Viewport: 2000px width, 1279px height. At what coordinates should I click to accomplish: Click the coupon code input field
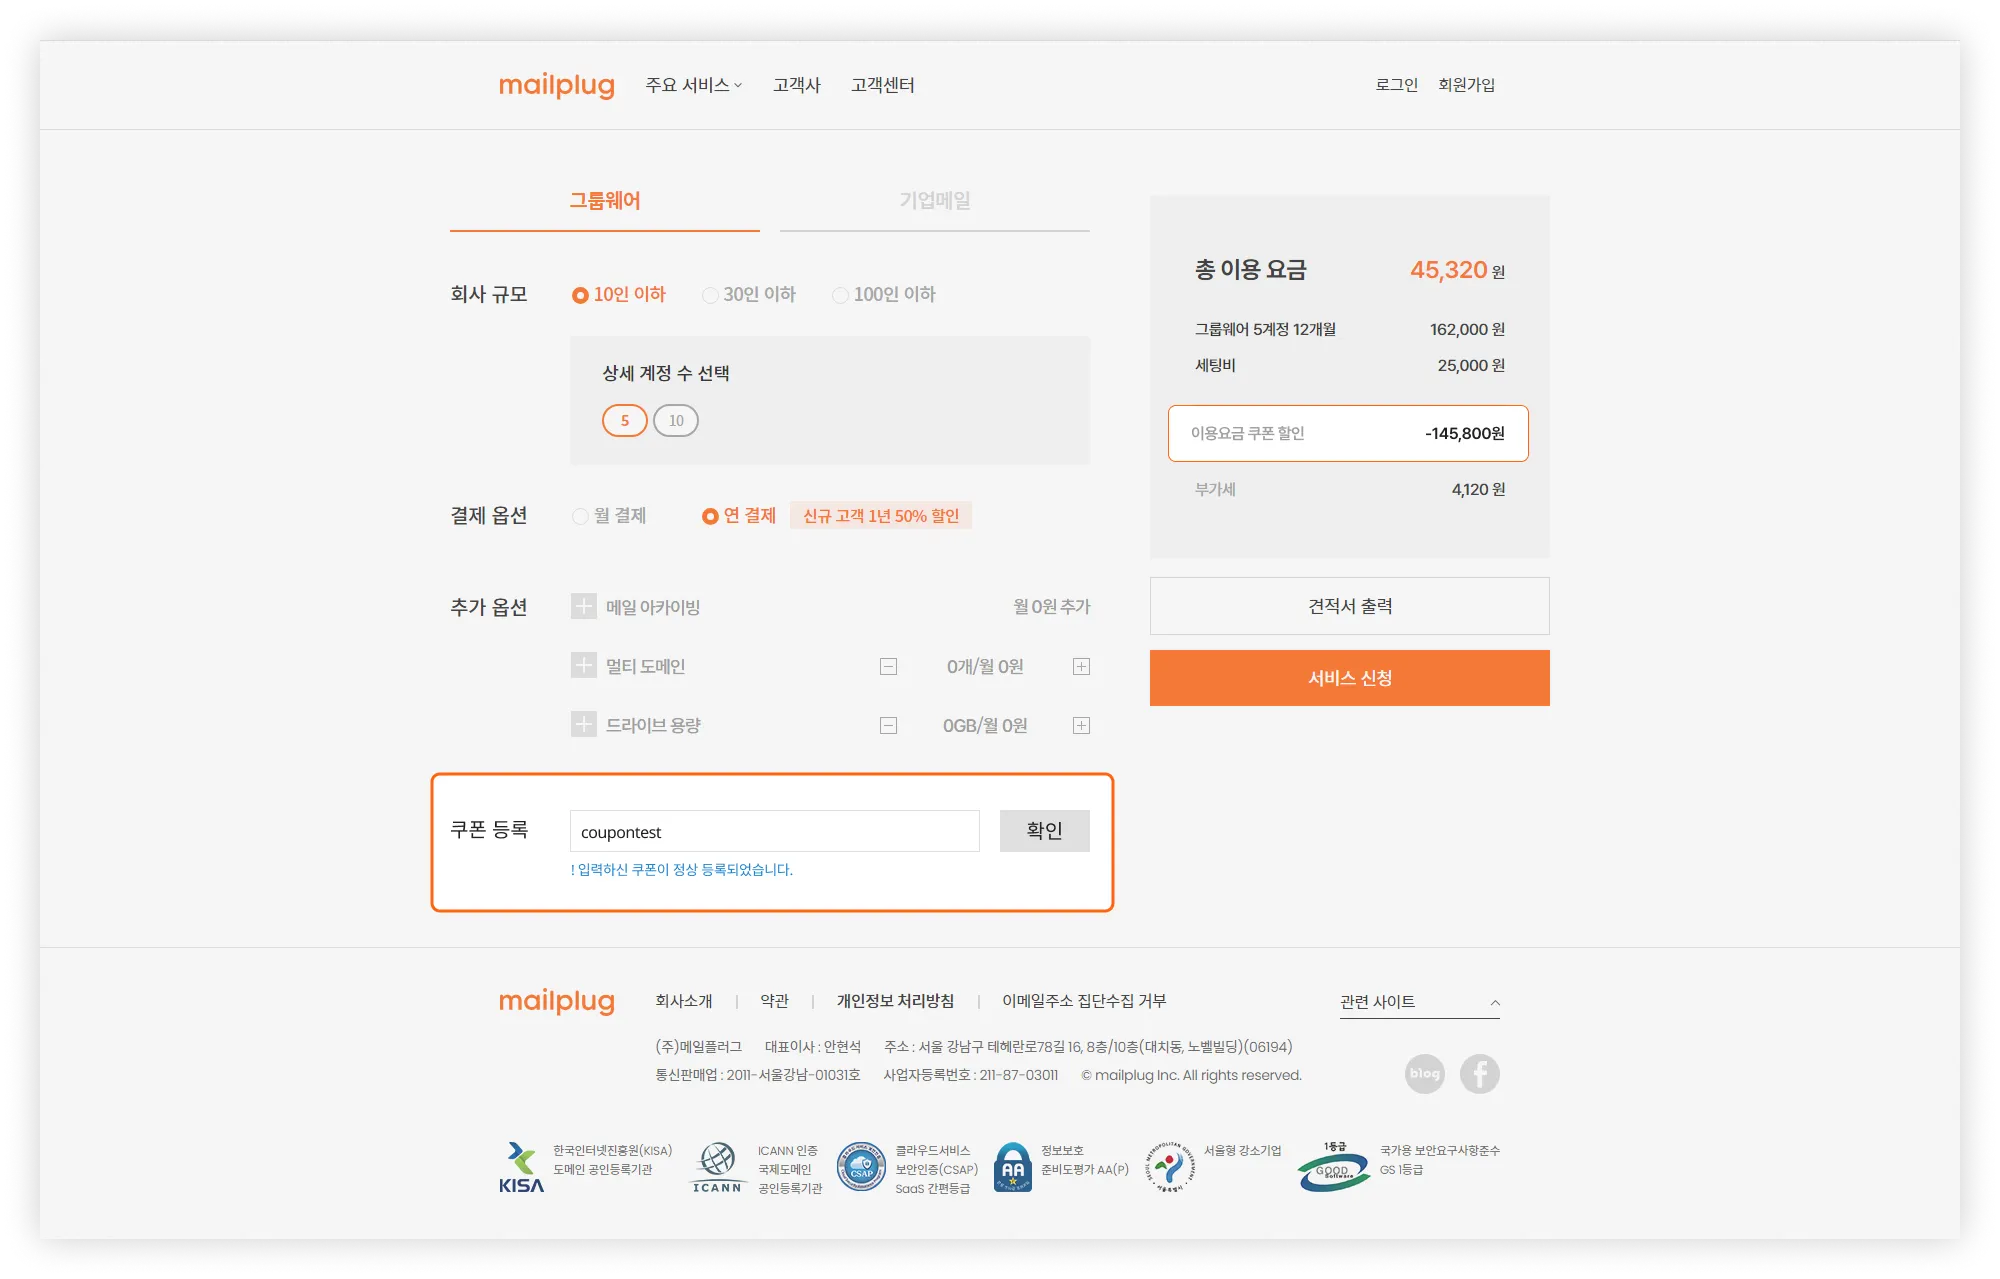click(774, 831)
